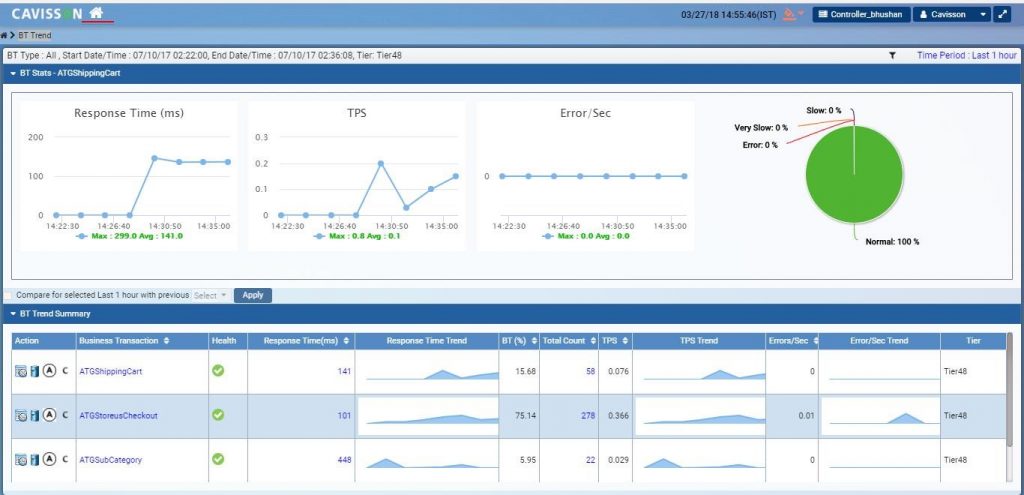Image resolution: width=1024 pixels, height=495 pixels.
Task: Click the 0.366 TPS cell
Action: (614, 415)
